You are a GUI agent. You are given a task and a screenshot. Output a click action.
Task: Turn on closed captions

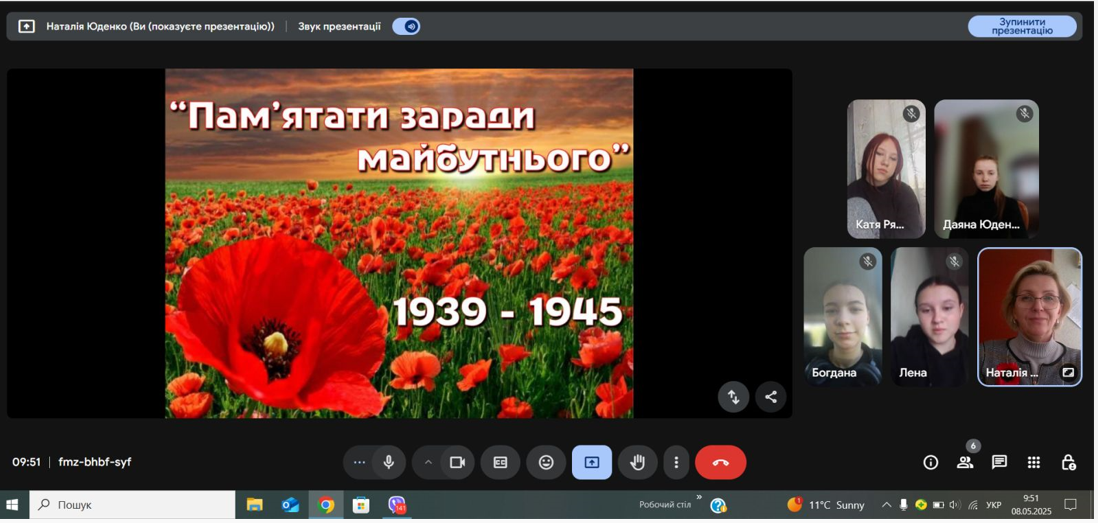(500, 462)
